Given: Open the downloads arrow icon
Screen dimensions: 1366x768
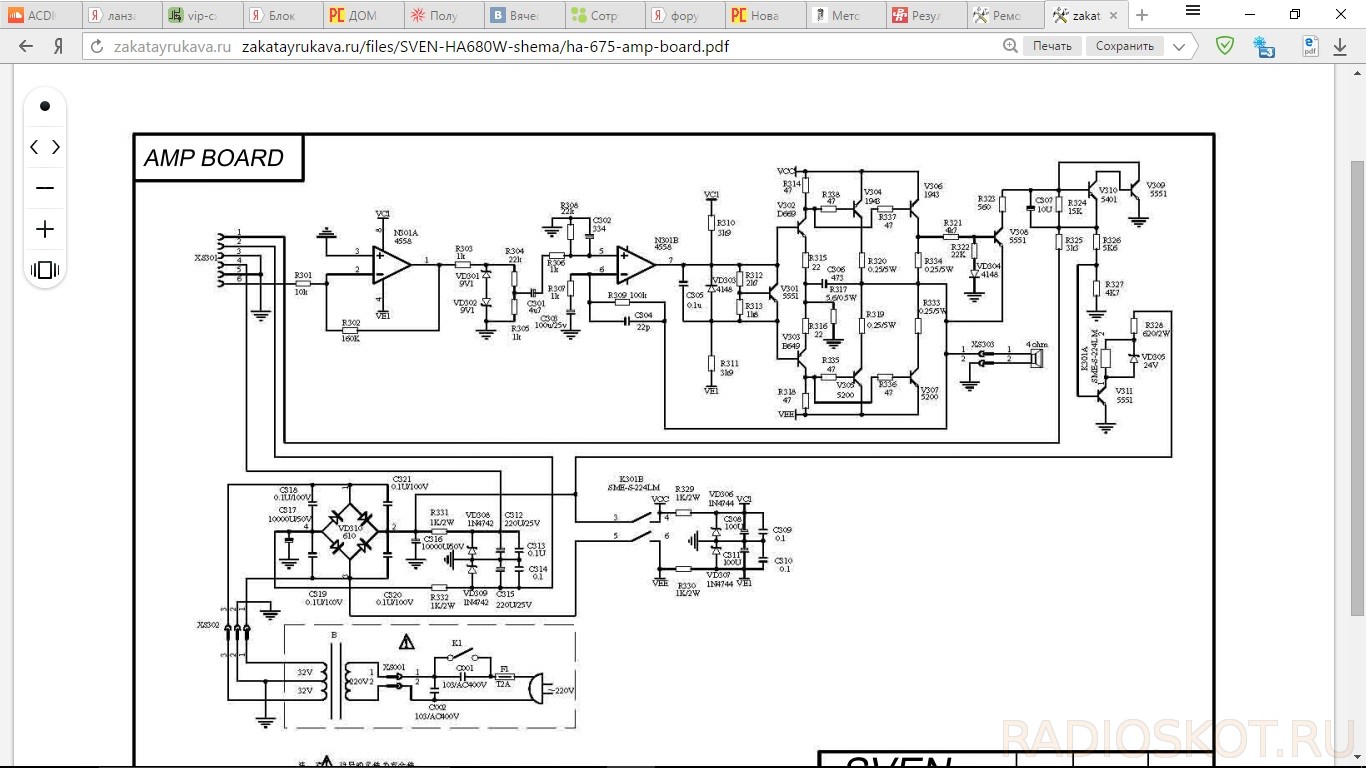Looking at the screenshot, I should [1341, 46].
